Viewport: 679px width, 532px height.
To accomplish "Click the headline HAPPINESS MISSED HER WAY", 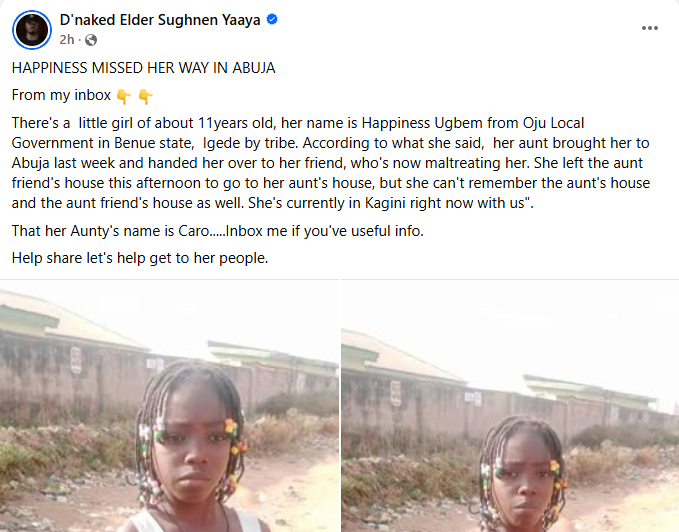I will [144, 67].
